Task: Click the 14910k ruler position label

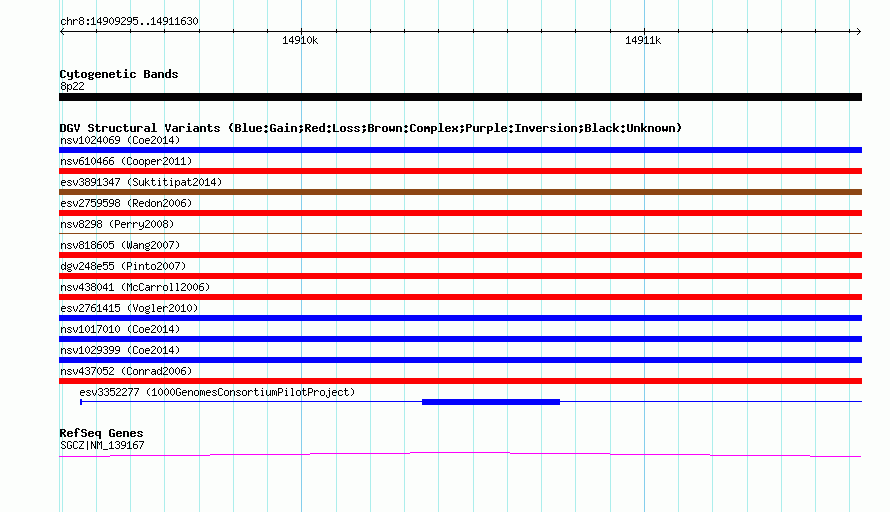Action: click(x=300, y=40)
